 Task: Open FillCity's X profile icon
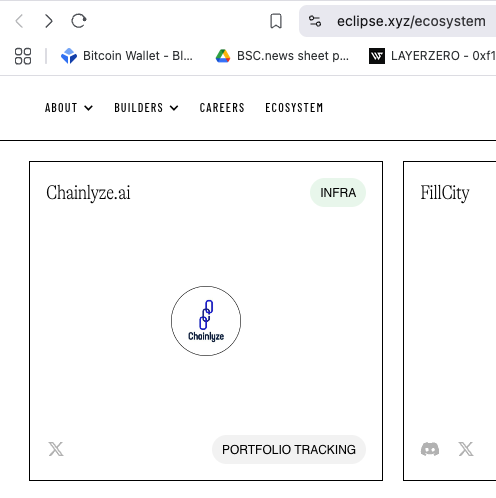tap(466, 449)
